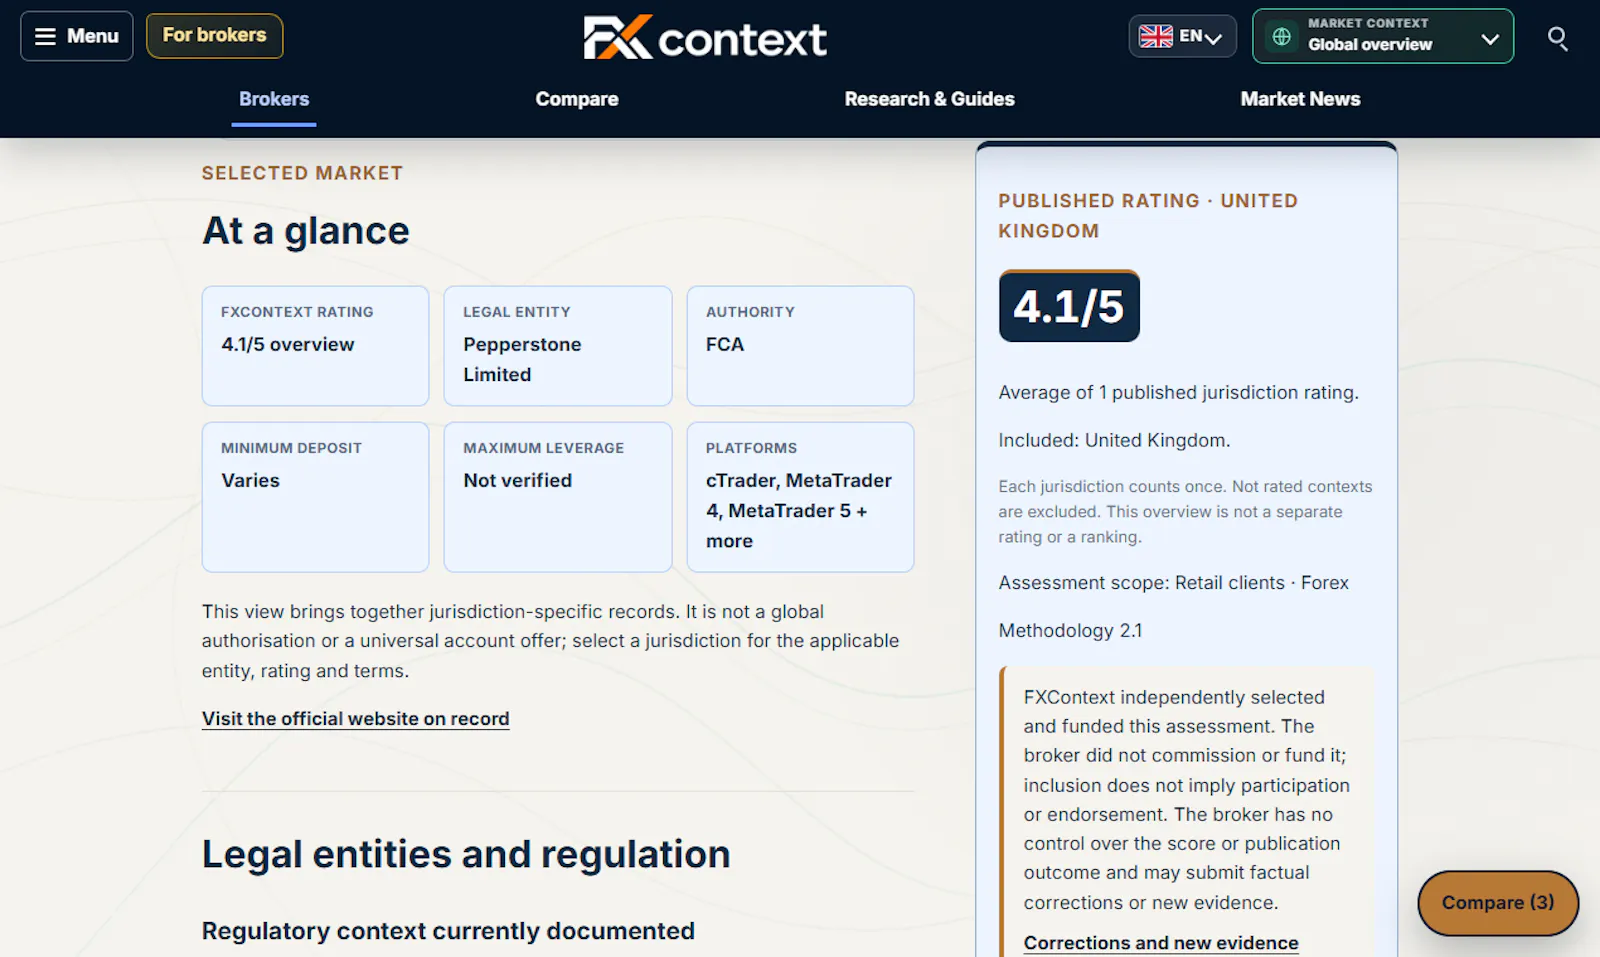Click the Maximum Leverage Not verified card
The image size is (1600, 957).
(x=558, y=497)
